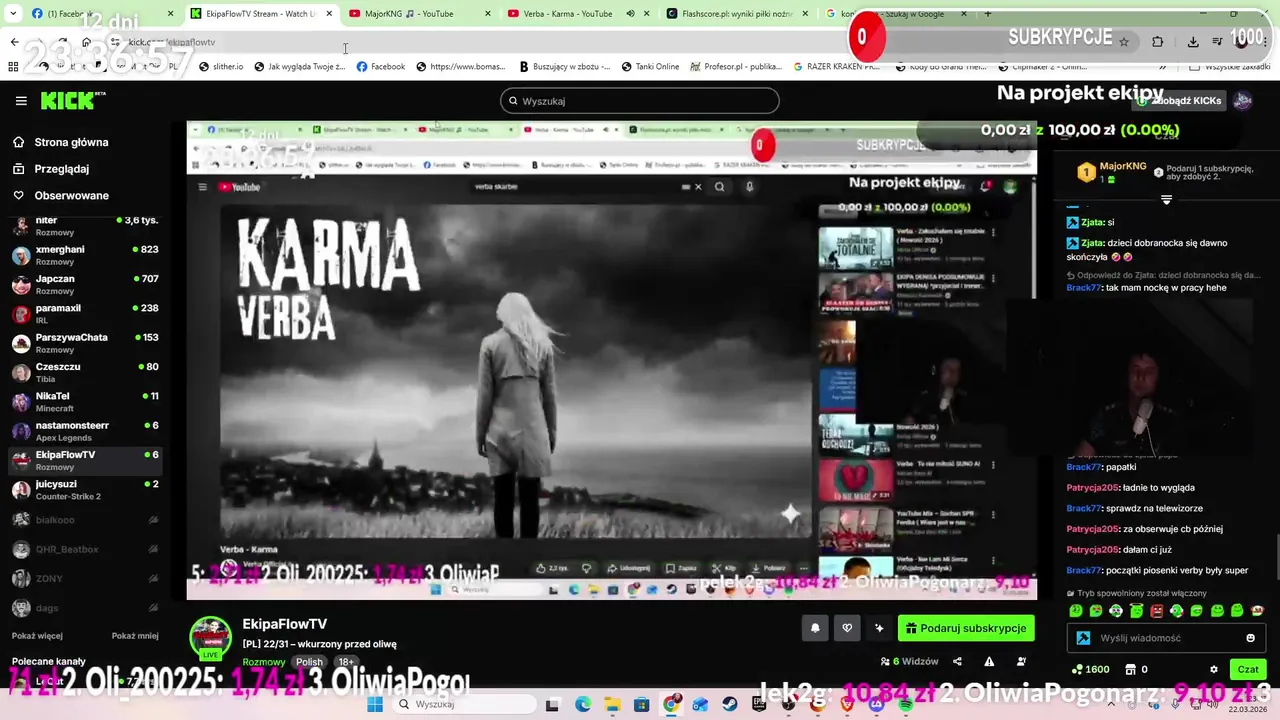Close the EkipaFlowTV Stream tab
This screenshot has height=720, width=1280.
click(329, 14)
